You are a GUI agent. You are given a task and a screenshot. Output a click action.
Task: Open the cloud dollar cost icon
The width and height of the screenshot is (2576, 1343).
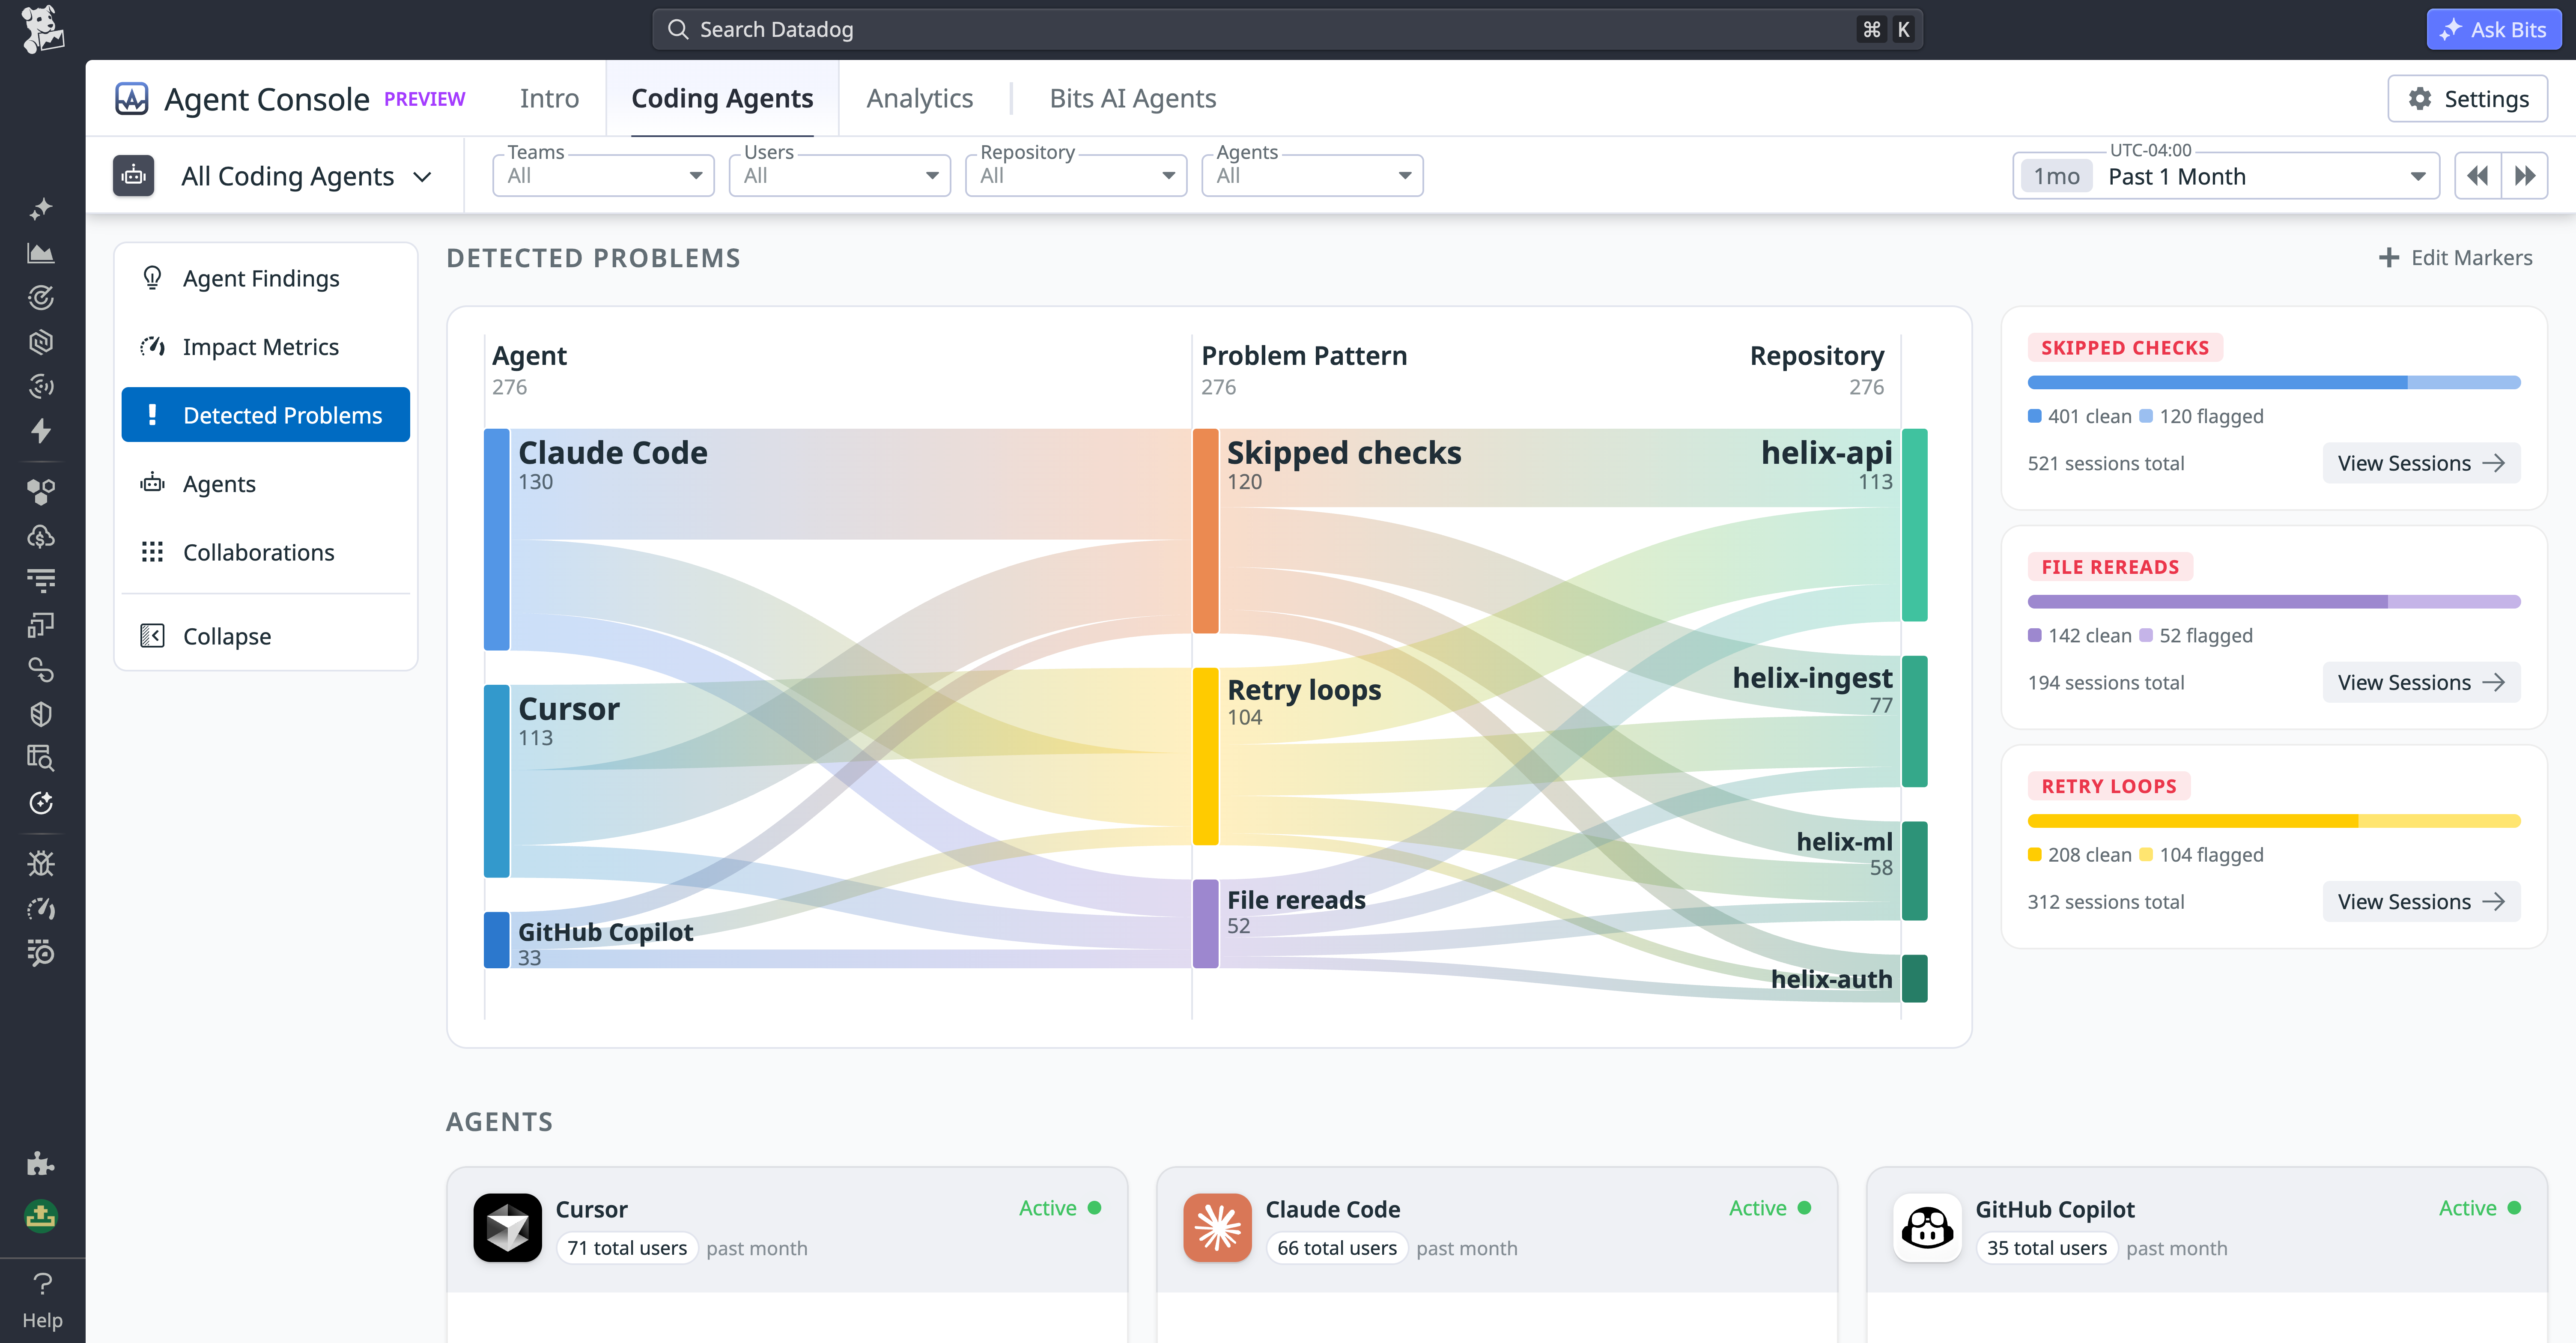click(x=41, y=536)
